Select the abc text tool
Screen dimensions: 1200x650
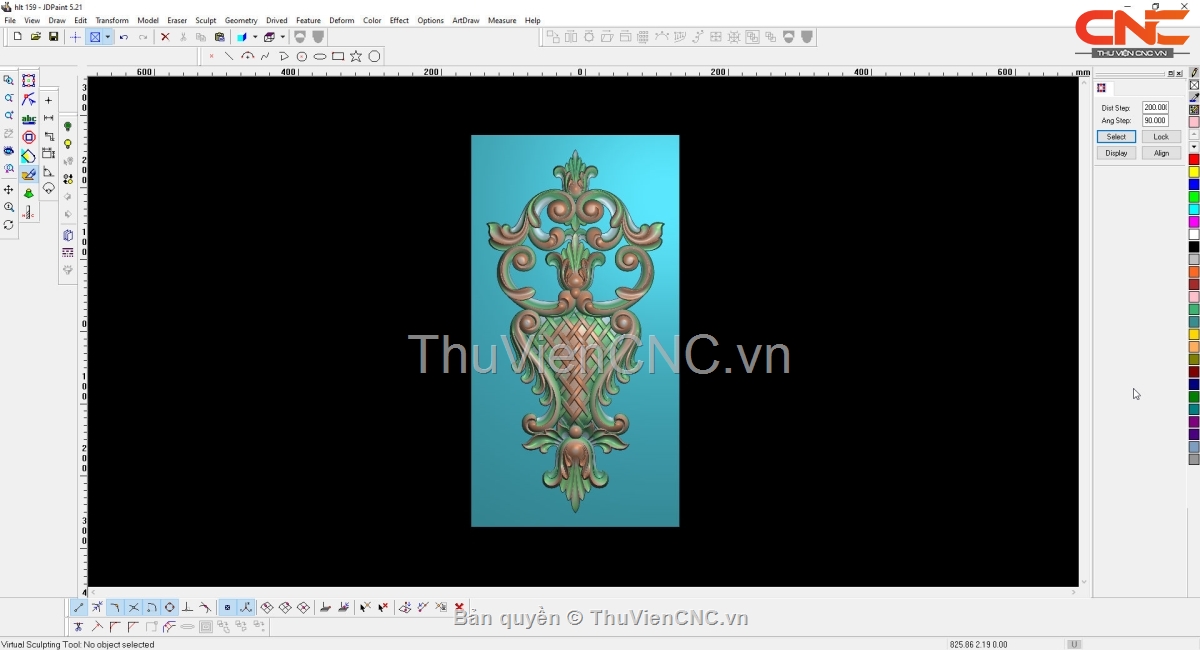(x=29, y=118)
